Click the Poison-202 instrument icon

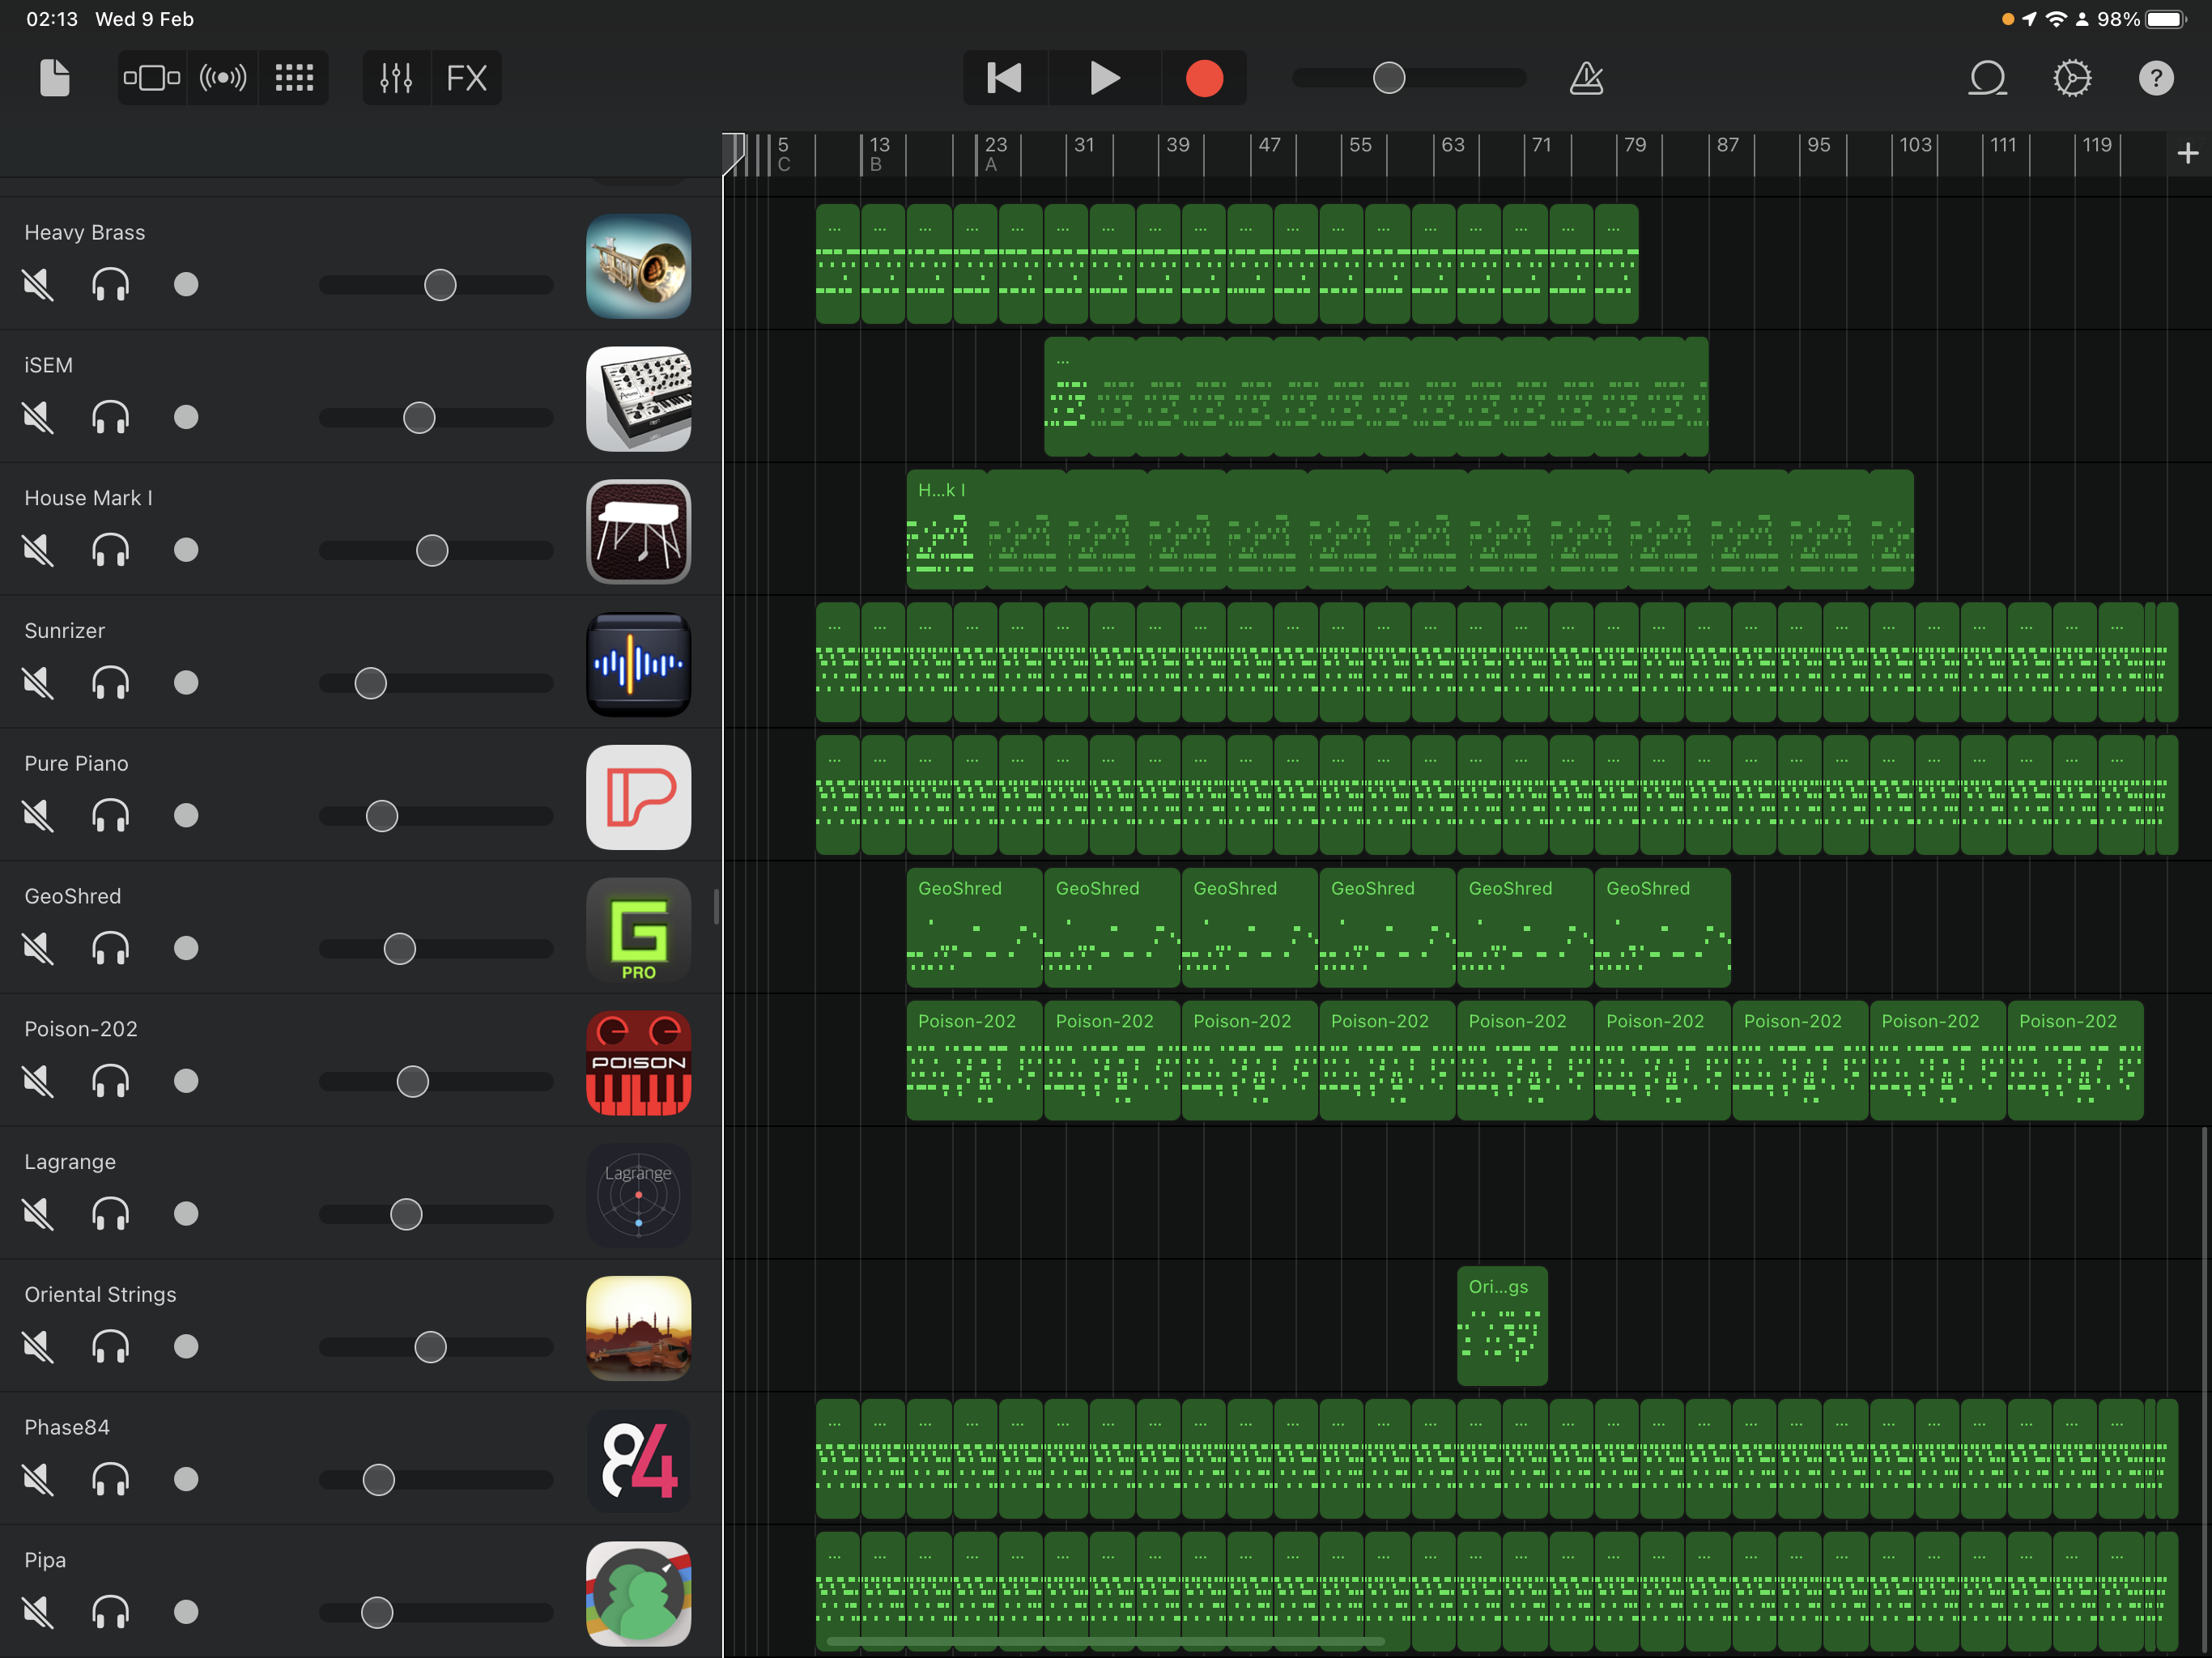tap(638, 1063)
